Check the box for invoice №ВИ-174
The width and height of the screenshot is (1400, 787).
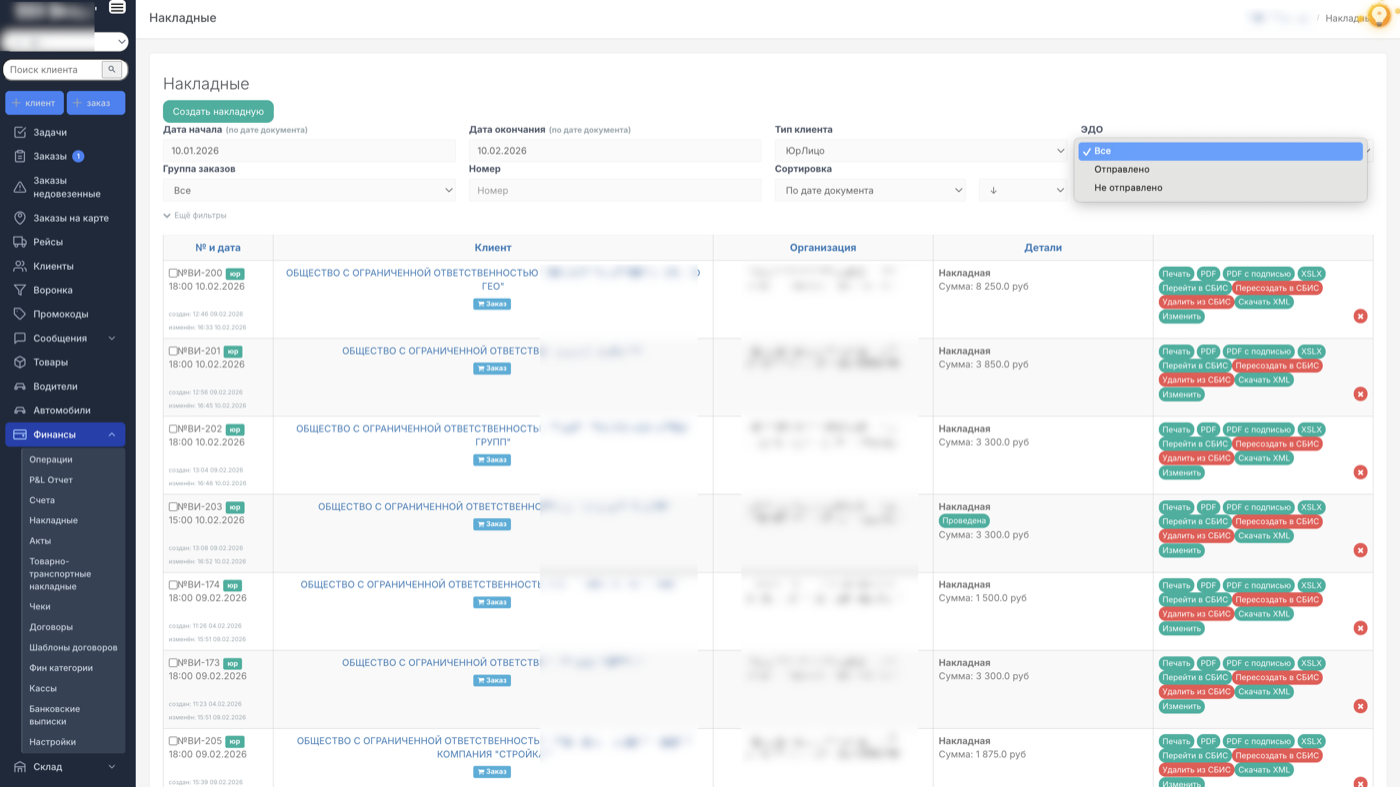click(x=173, y=585)
